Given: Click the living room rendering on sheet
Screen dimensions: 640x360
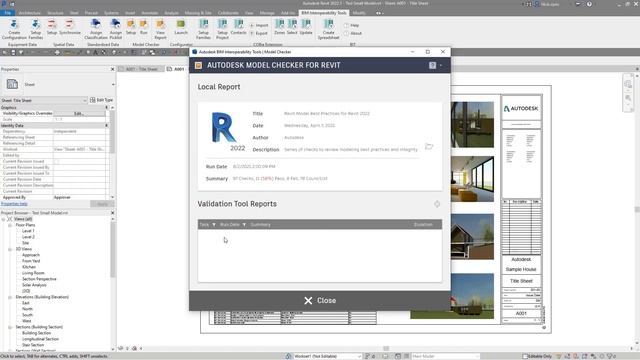Looking at the screenshot, I should click(472, 179).
